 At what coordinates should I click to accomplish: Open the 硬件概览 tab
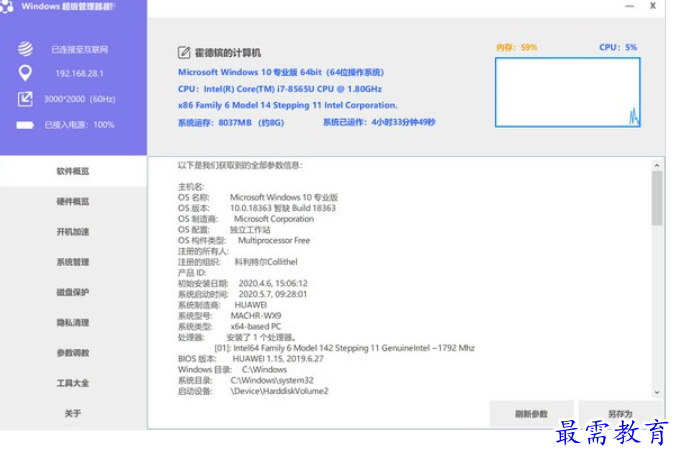click(73, 201)
